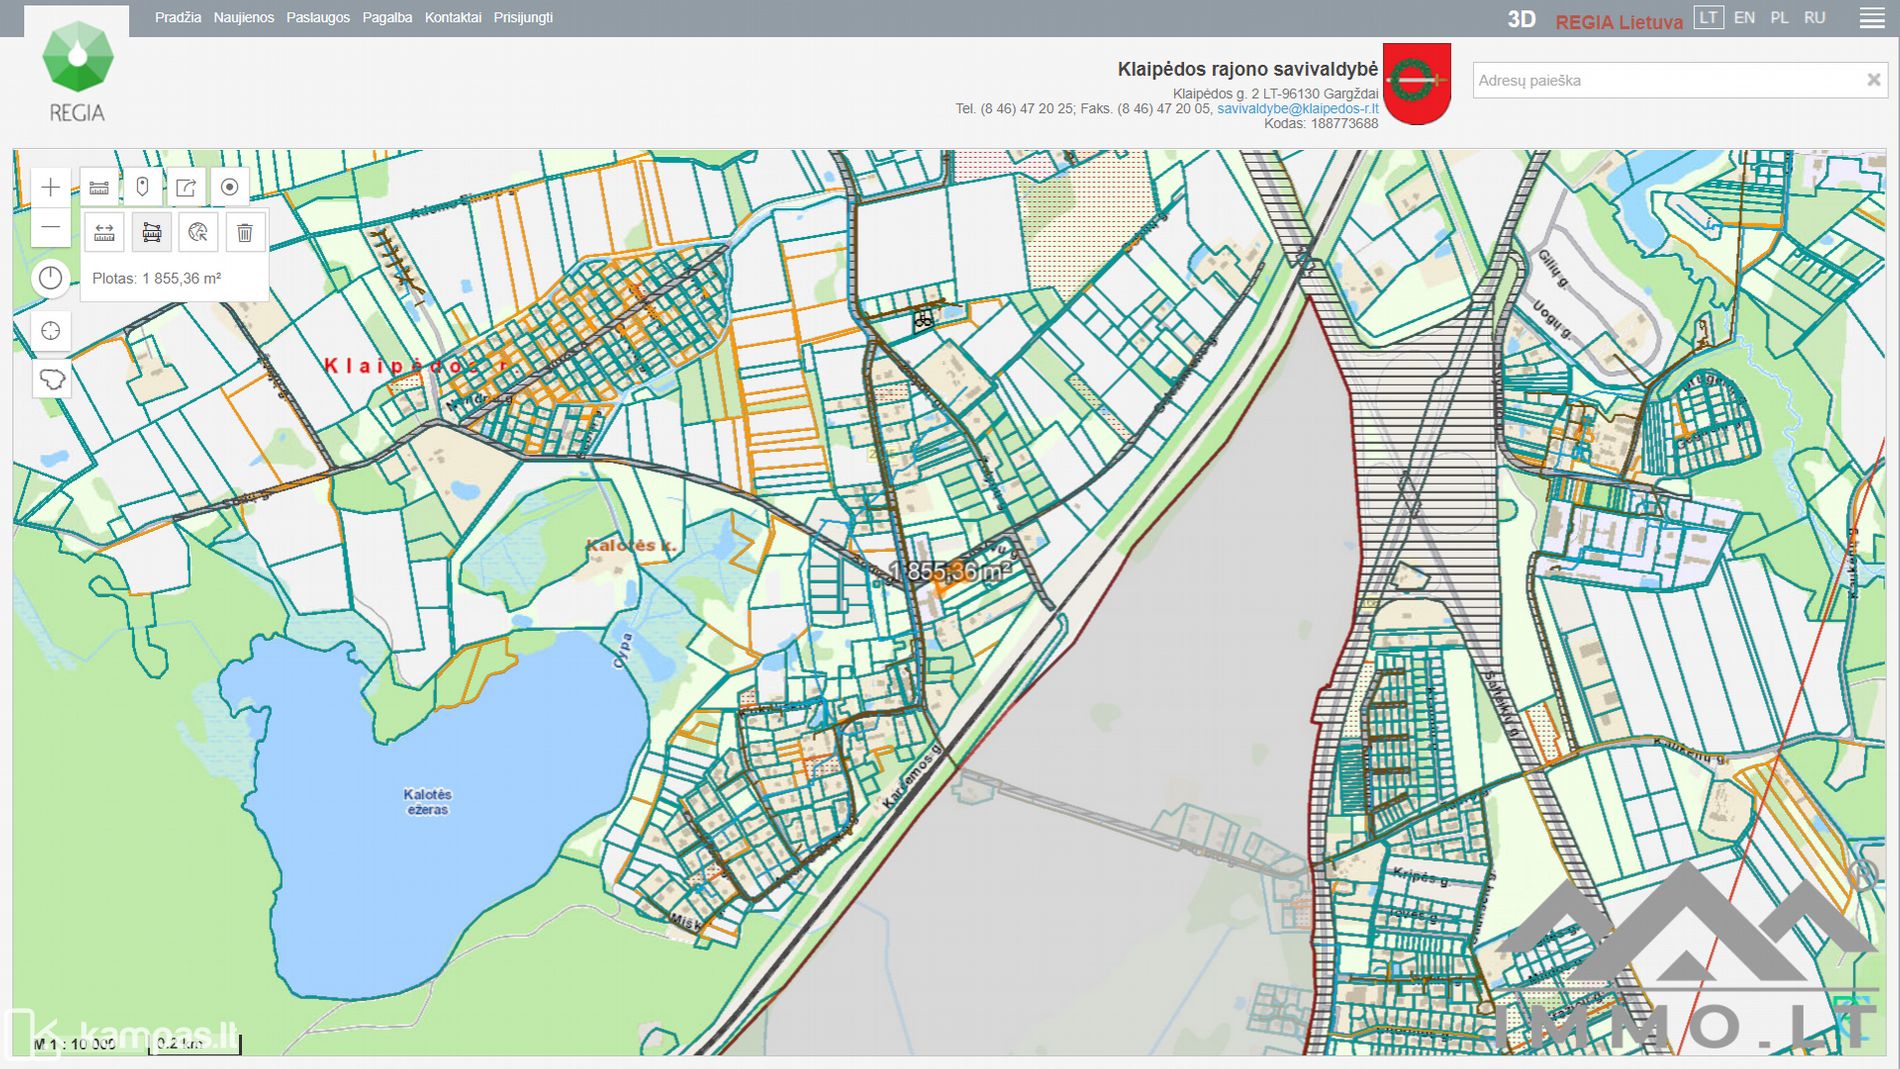The width and height of the screenshot is (1900, 1069).
Task: Open the share/export map tool
Action: click(x=186, y=187)
